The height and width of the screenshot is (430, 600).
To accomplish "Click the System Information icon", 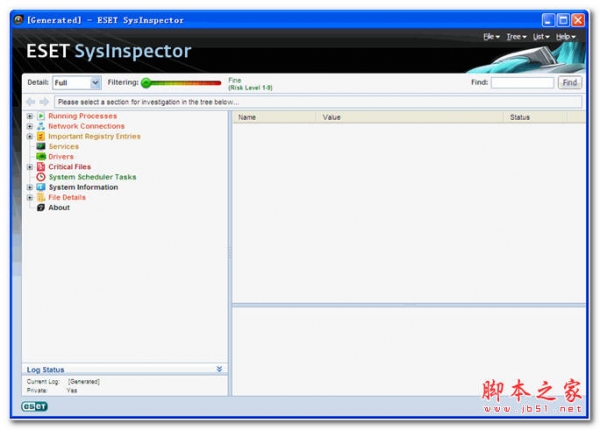I will 41,187.
